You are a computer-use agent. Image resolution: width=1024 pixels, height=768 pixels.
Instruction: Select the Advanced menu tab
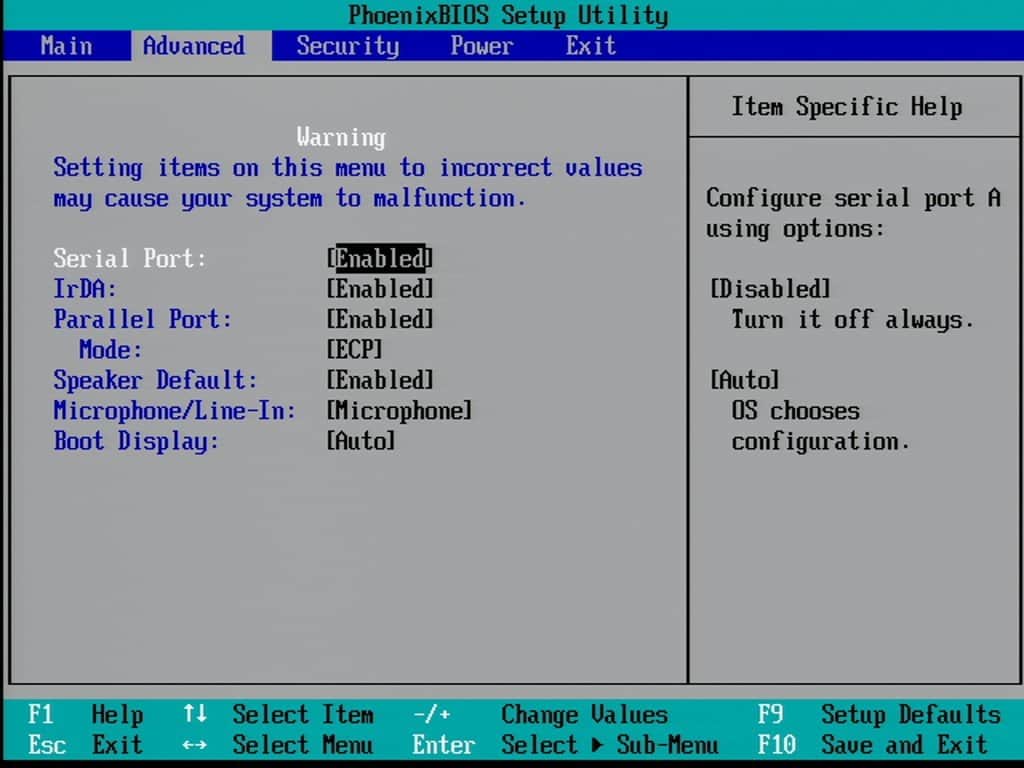(194, 46)
